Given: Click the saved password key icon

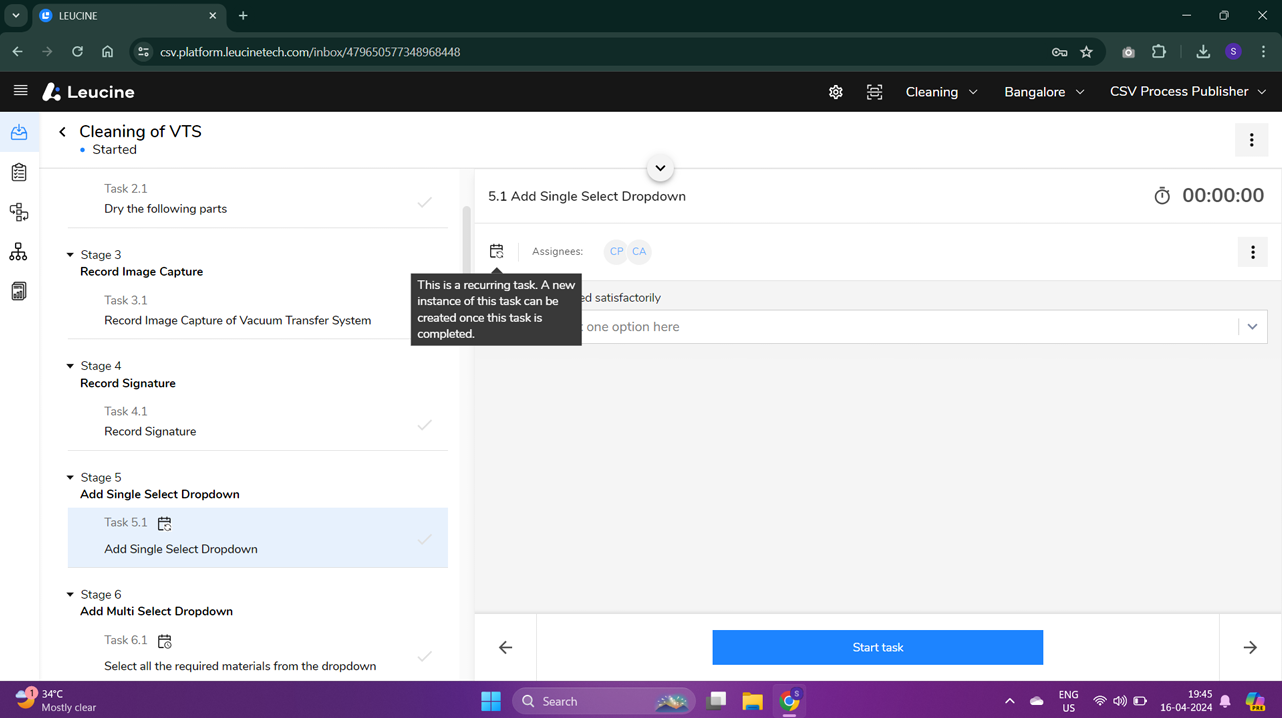Looking at the screenshot, I should [1059, 52].
